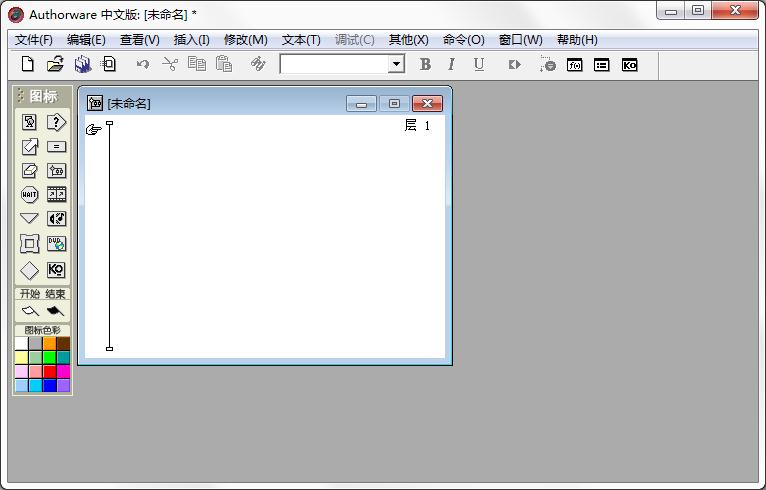Open the 窗口(W) menu
The height and width of the screenshot is (490, 766).
521,40
